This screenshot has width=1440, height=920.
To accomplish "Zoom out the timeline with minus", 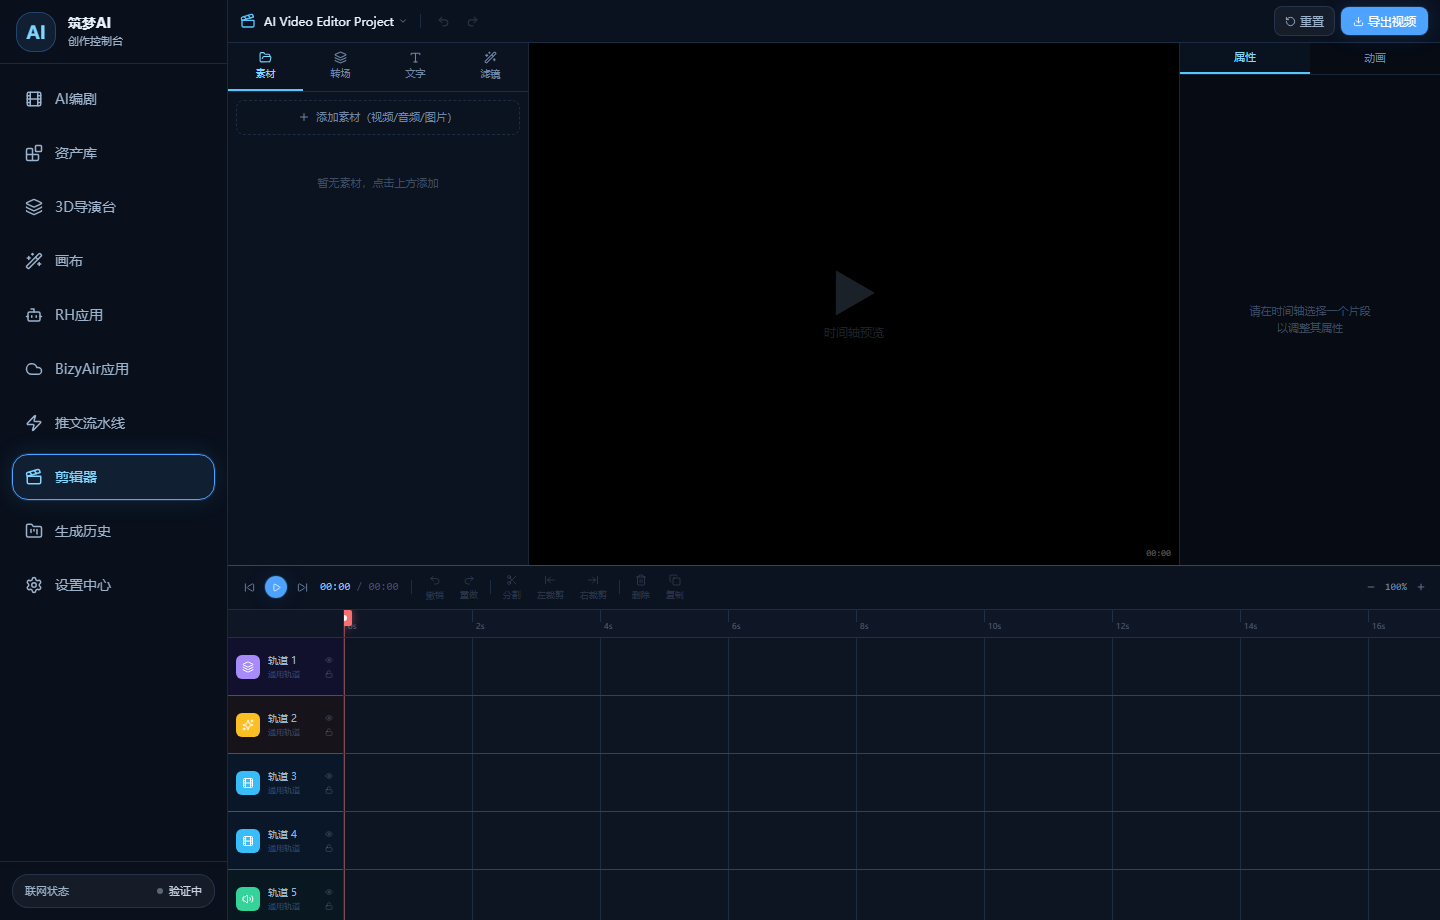I will coord(1370,587).
